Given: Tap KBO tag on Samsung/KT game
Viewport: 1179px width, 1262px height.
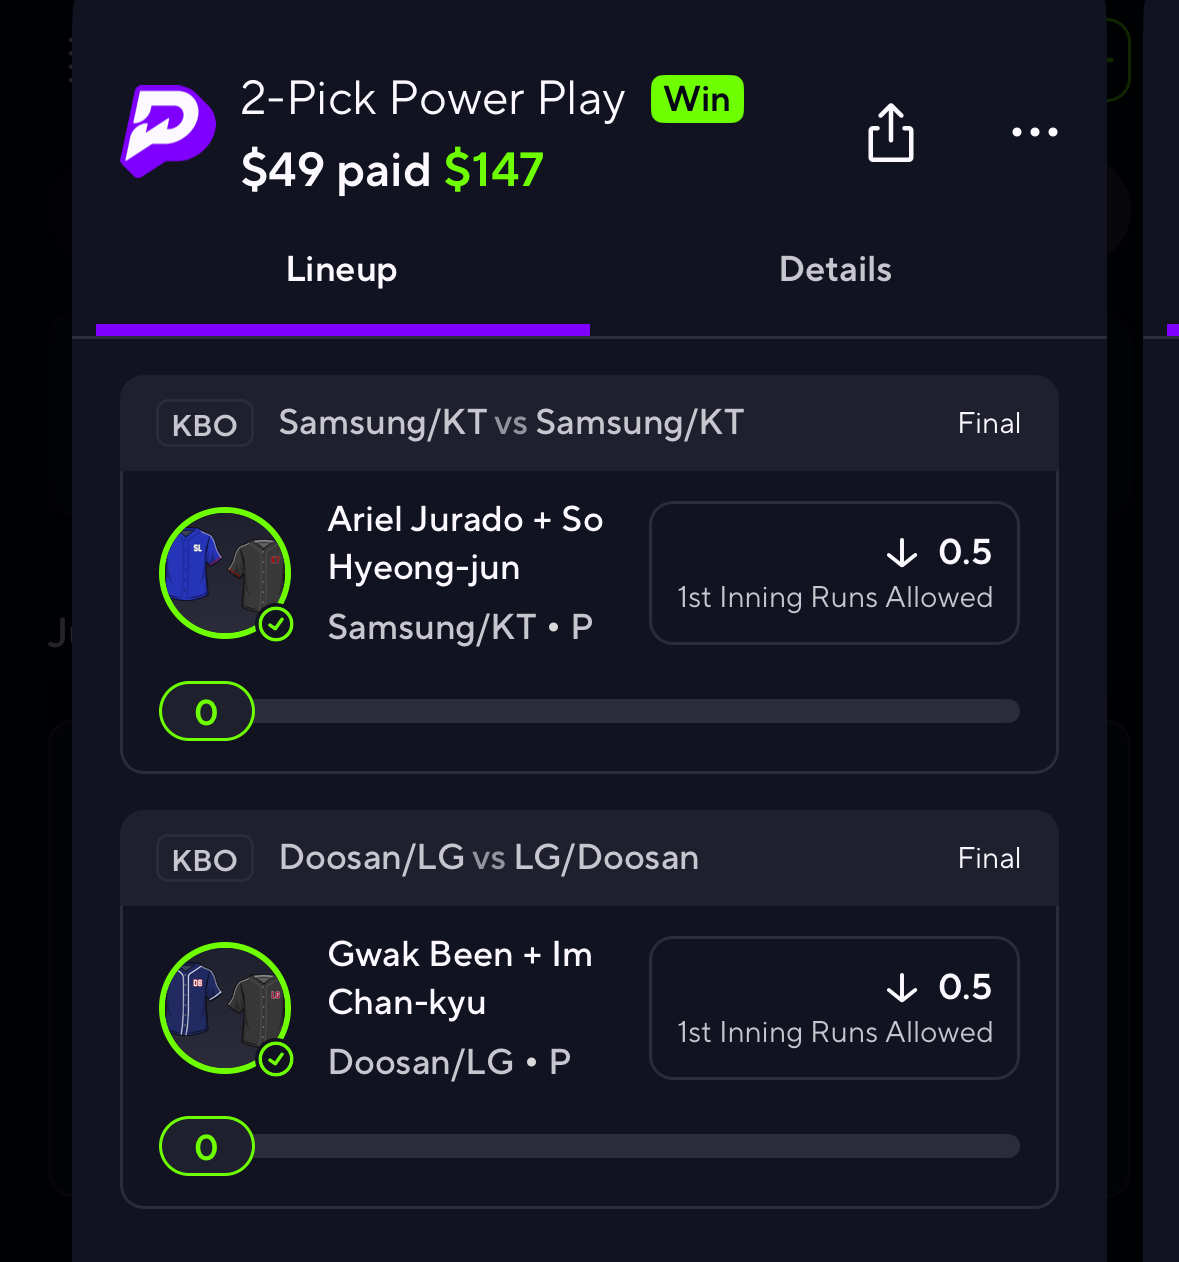Looking at the screenshot, I should point(205,424).
